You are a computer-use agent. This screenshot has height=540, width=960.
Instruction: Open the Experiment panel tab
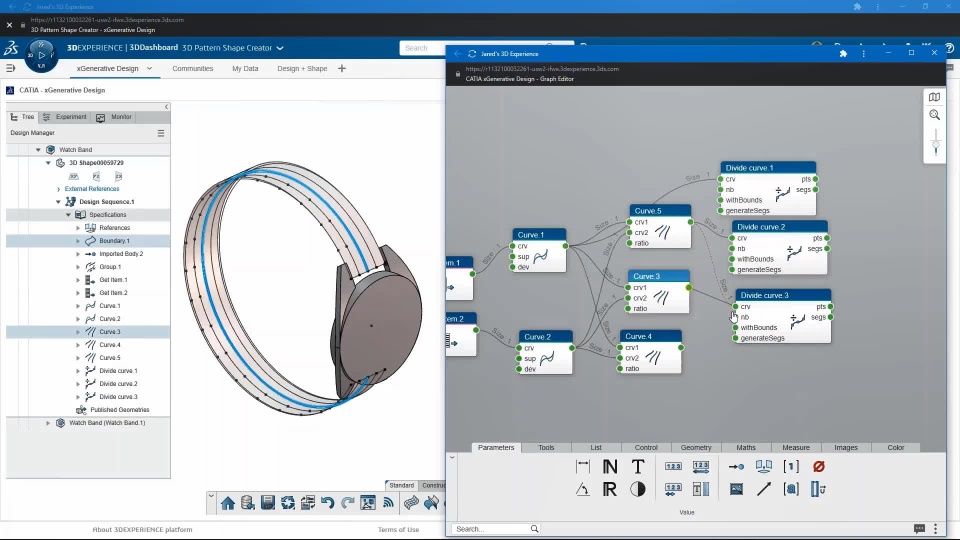[65, 117]
